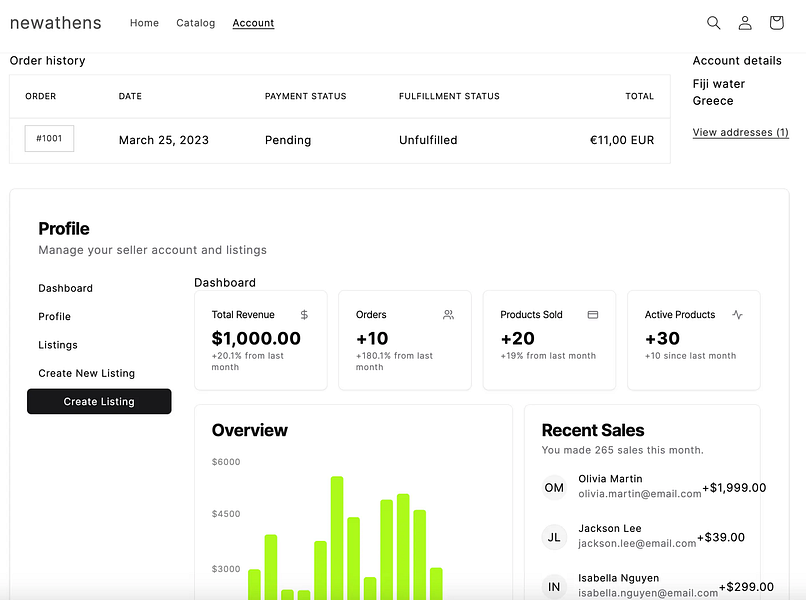Viewport: 806px width, 600px height.
Task: Click the +$1,999.00 sale amount
Action: (x=734, y=487)
